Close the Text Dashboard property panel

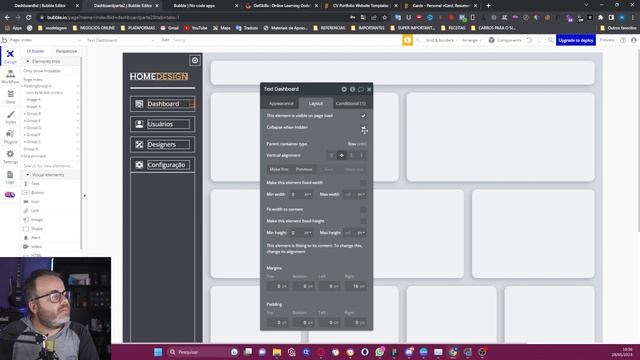coord(369,89)
